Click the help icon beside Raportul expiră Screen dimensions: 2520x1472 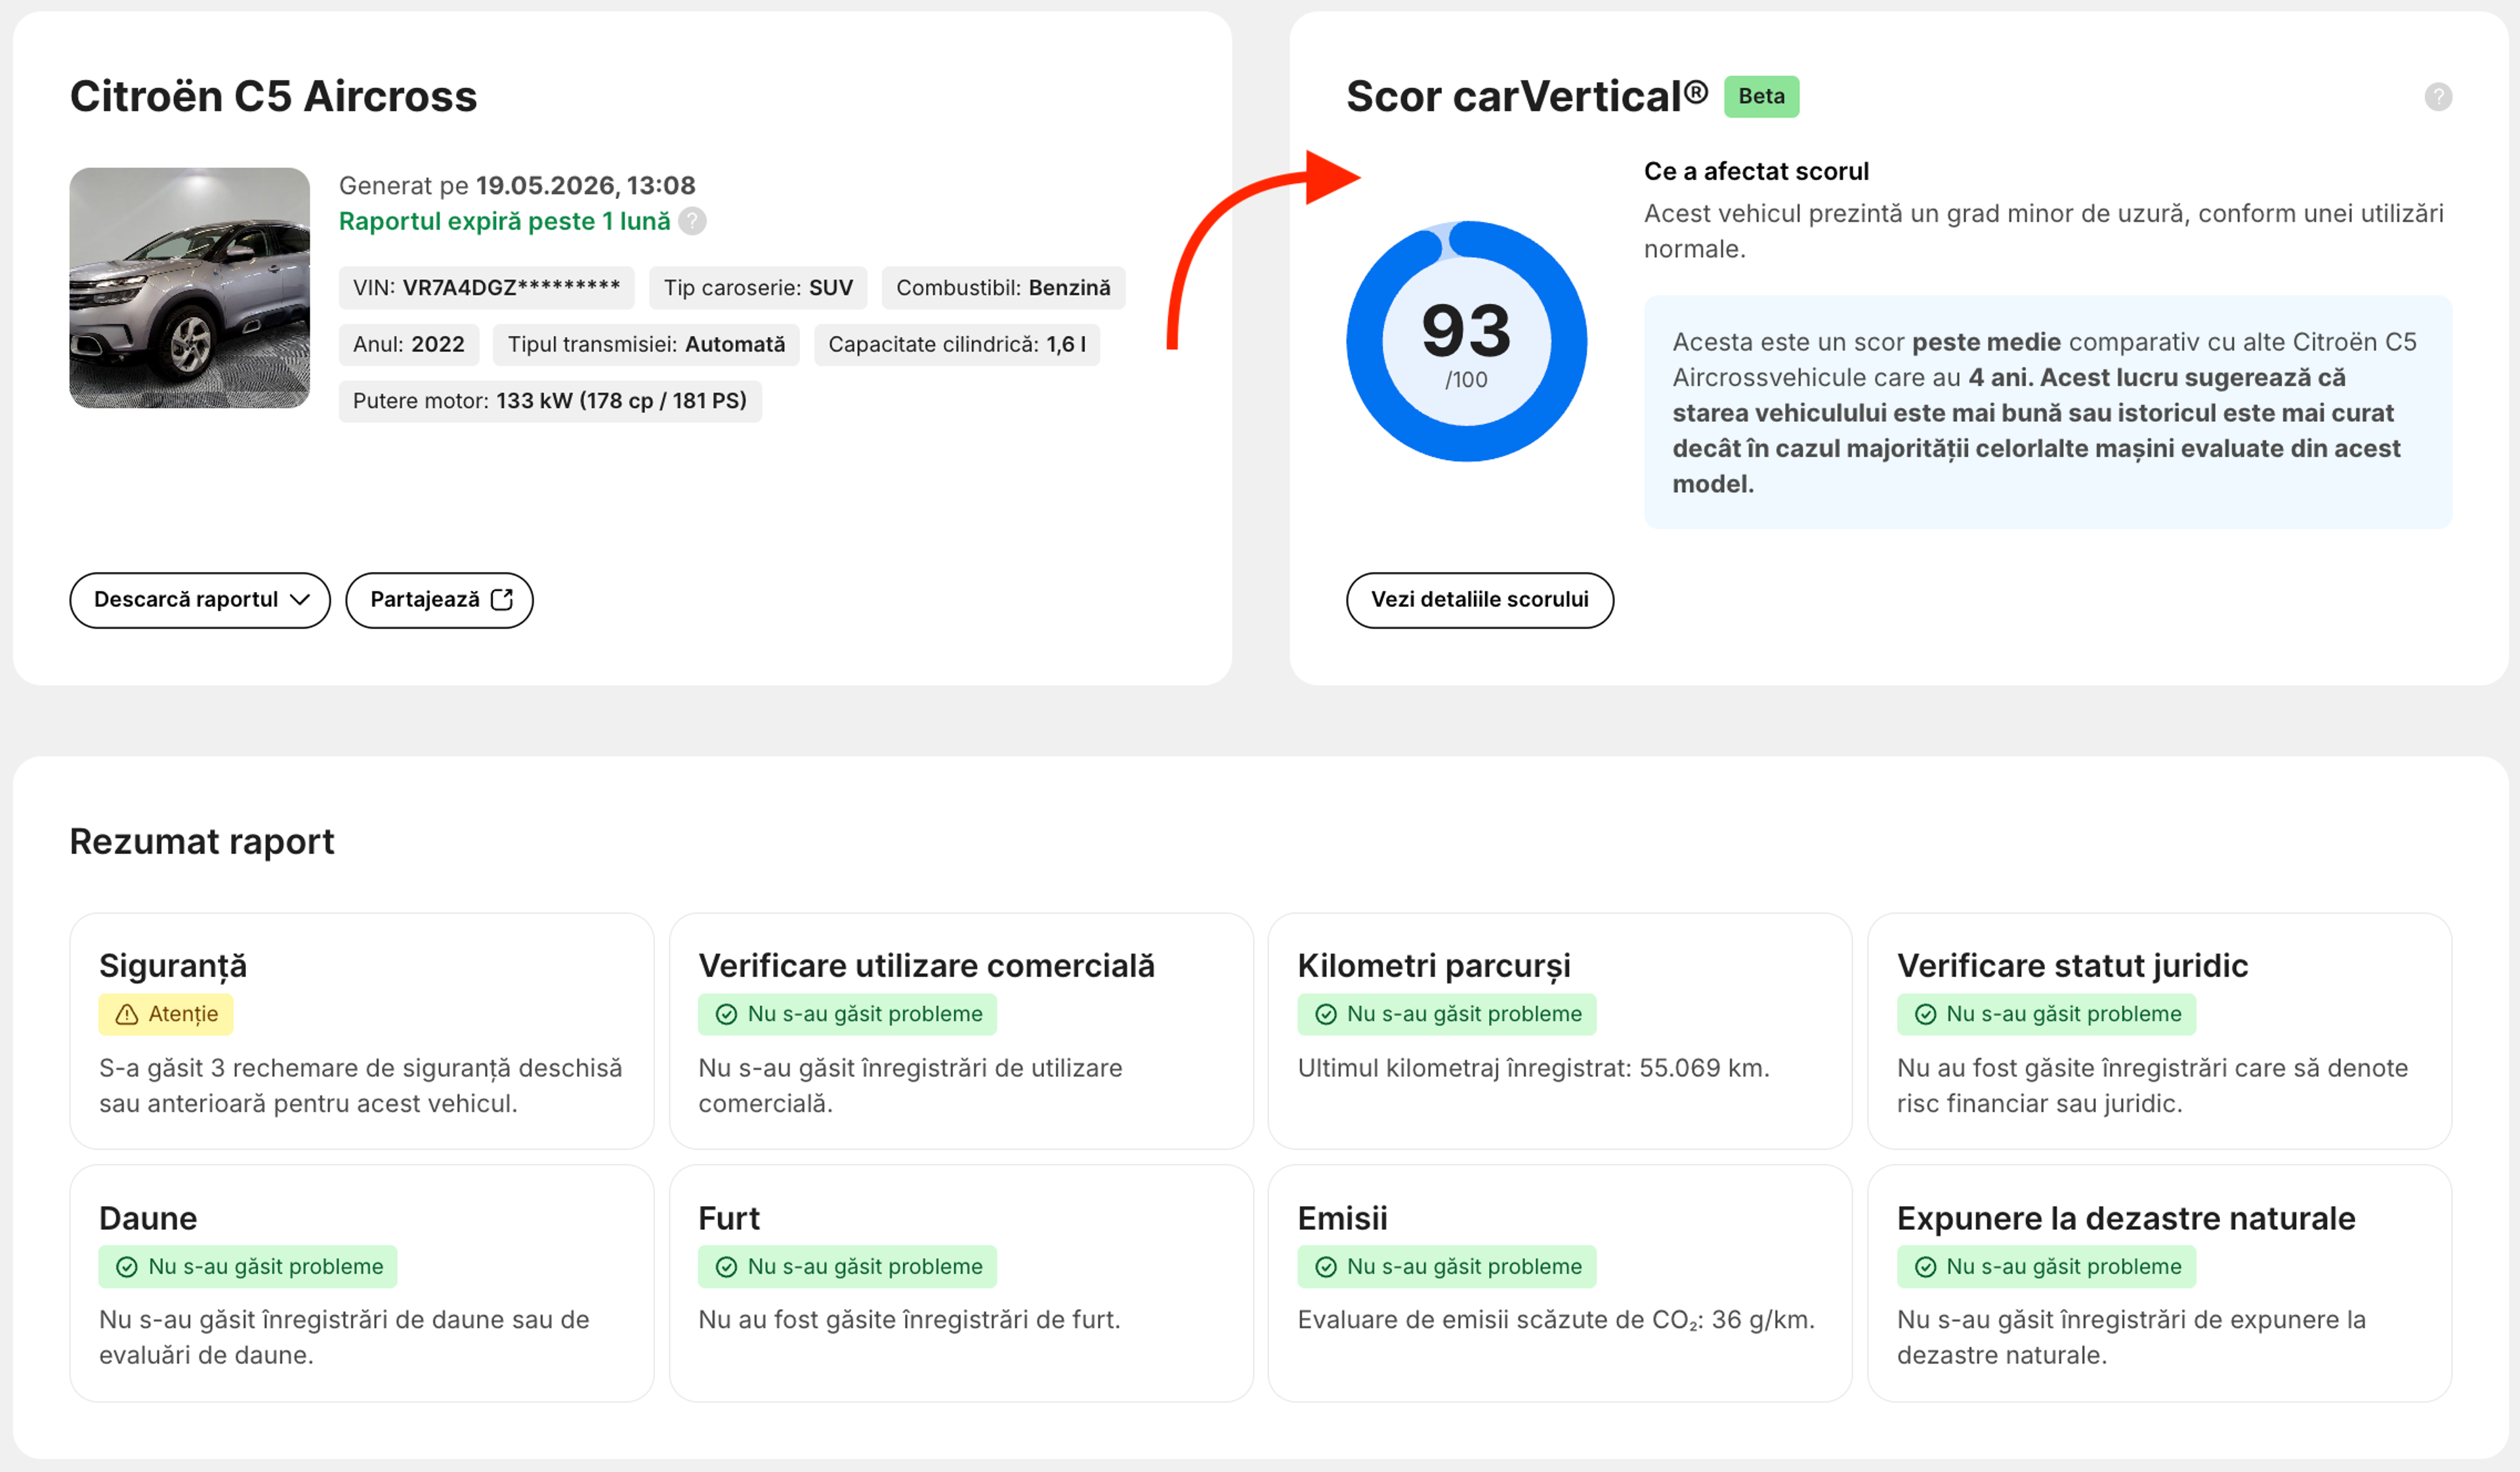tap(692, 221)
